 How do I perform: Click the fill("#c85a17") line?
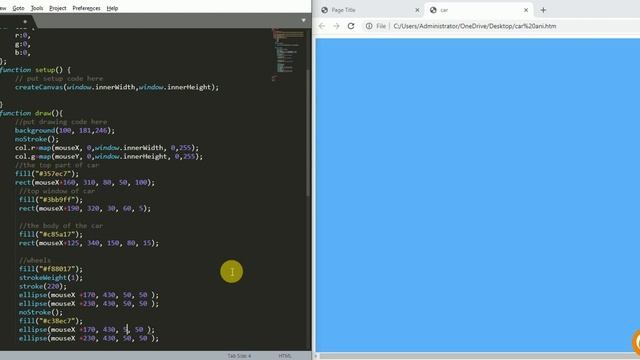click(x=51, y=234)
